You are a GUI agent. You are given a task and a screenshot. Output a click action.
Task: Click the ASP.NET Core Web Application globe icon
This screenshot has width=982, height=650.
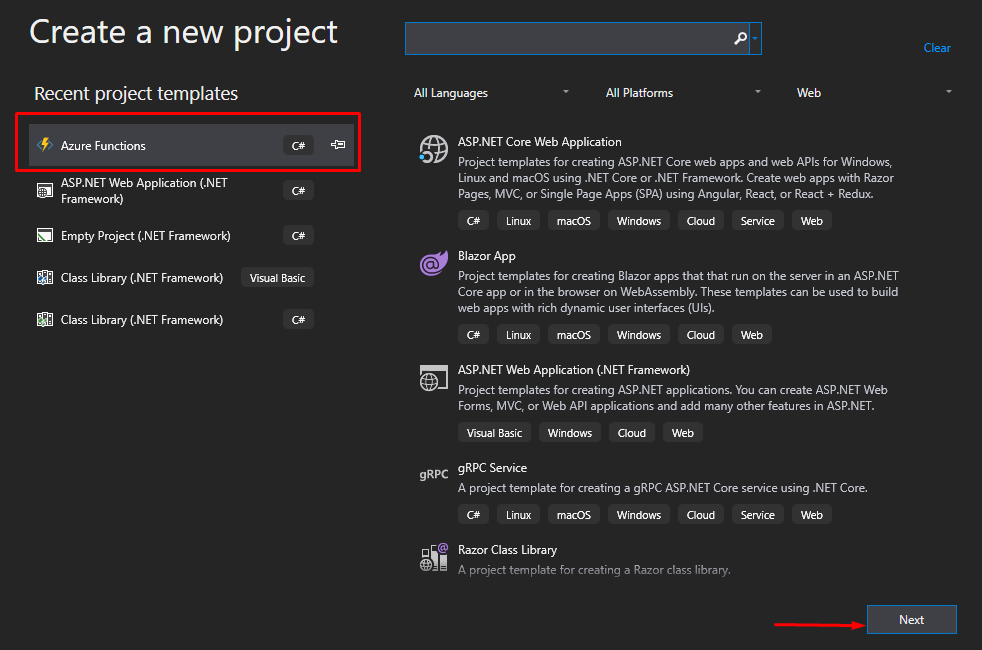click(x=433, y=149)
